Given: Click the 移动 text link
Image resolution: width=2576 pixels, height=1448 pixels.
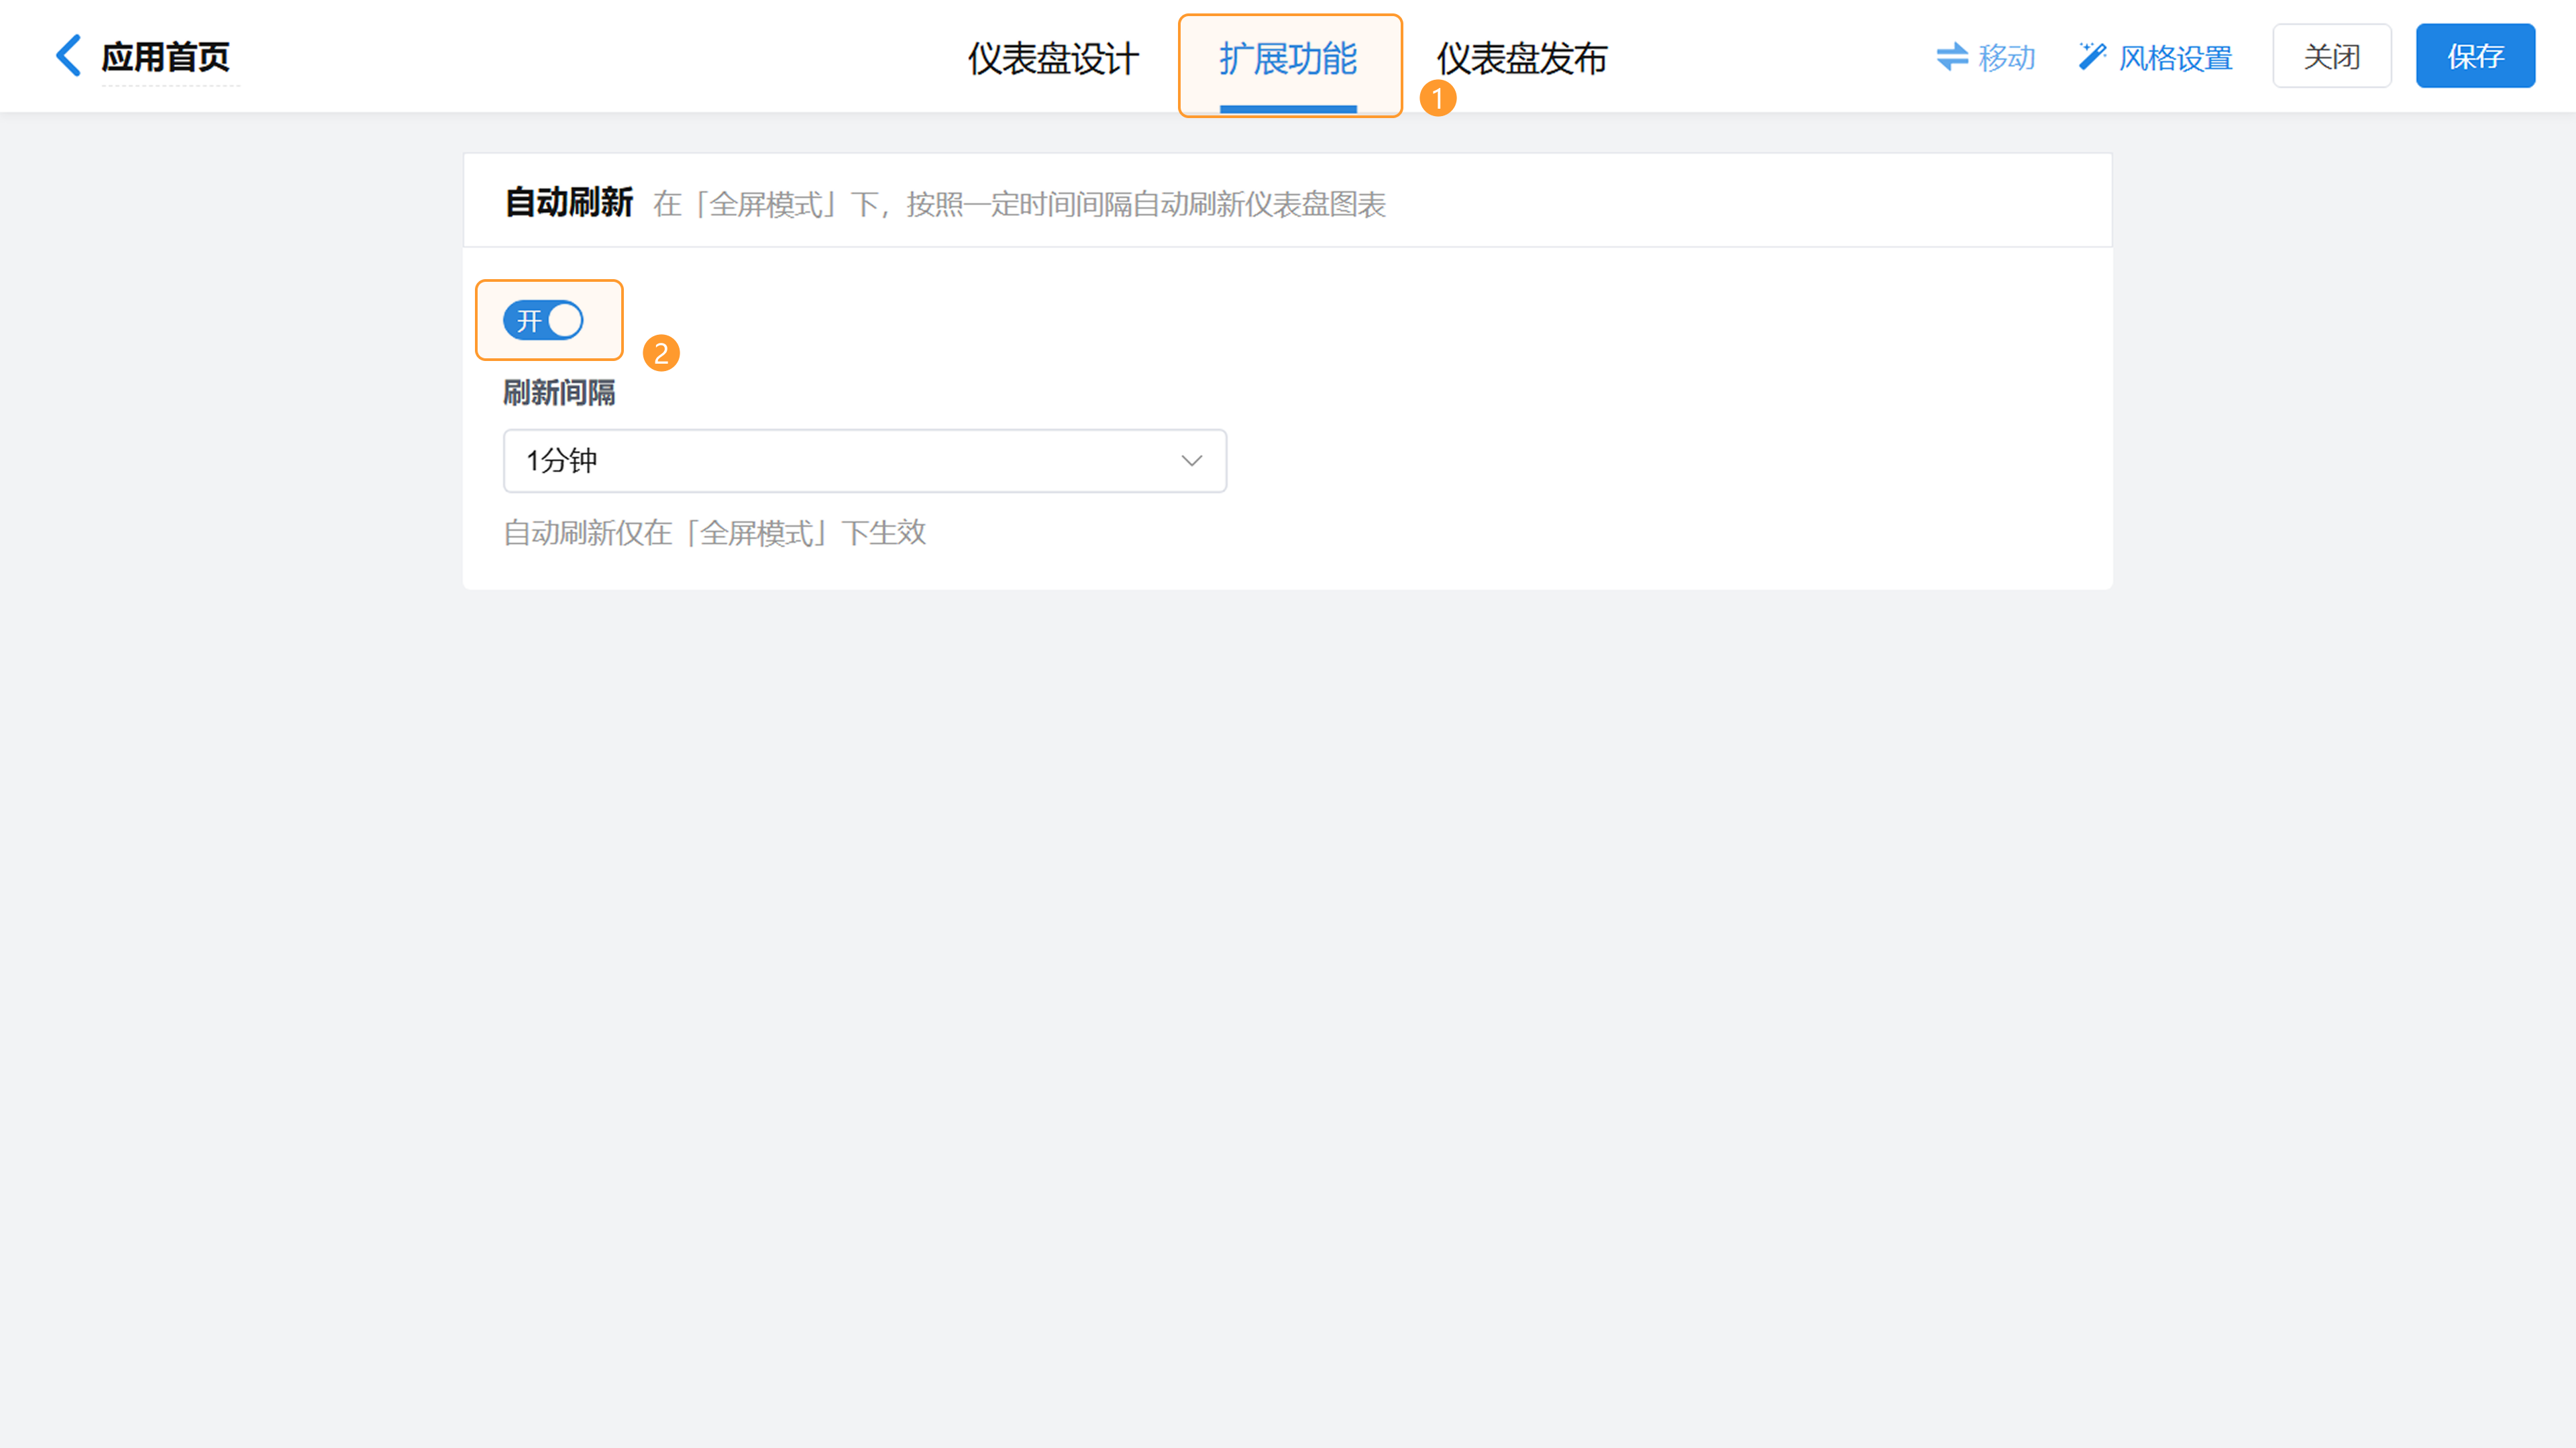Looking at the screenshot, I should click(x=2007, y=57).
